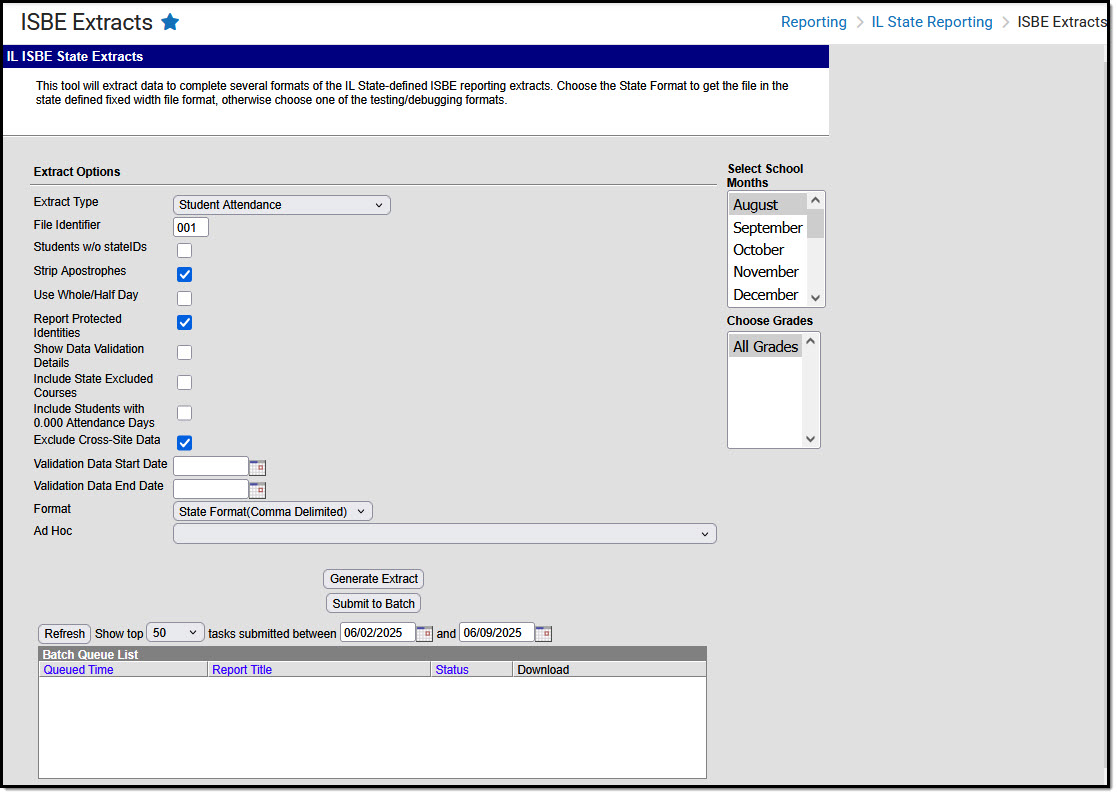
Task: Sort batch queue by Queued Time
Action: pos(78,670)
